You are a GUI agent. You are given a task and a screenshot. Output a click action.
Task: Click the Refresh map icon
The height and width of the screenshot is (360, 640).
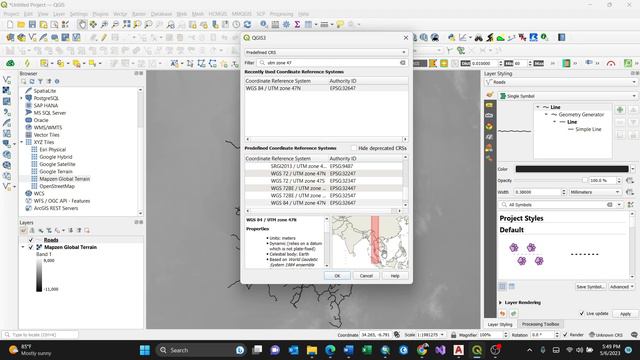pos(247,24)
